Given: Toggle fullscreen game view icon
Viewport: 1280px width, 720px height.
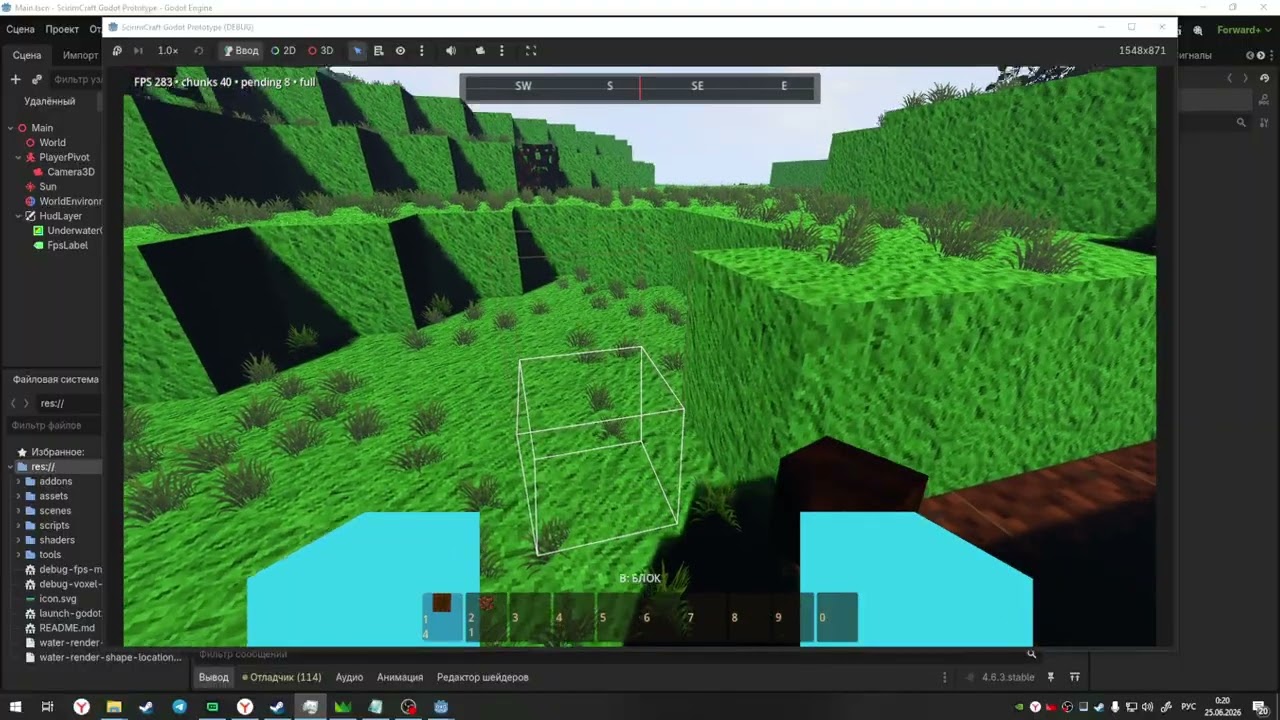Looking at the screenshot, I should (x=531, y=50).
